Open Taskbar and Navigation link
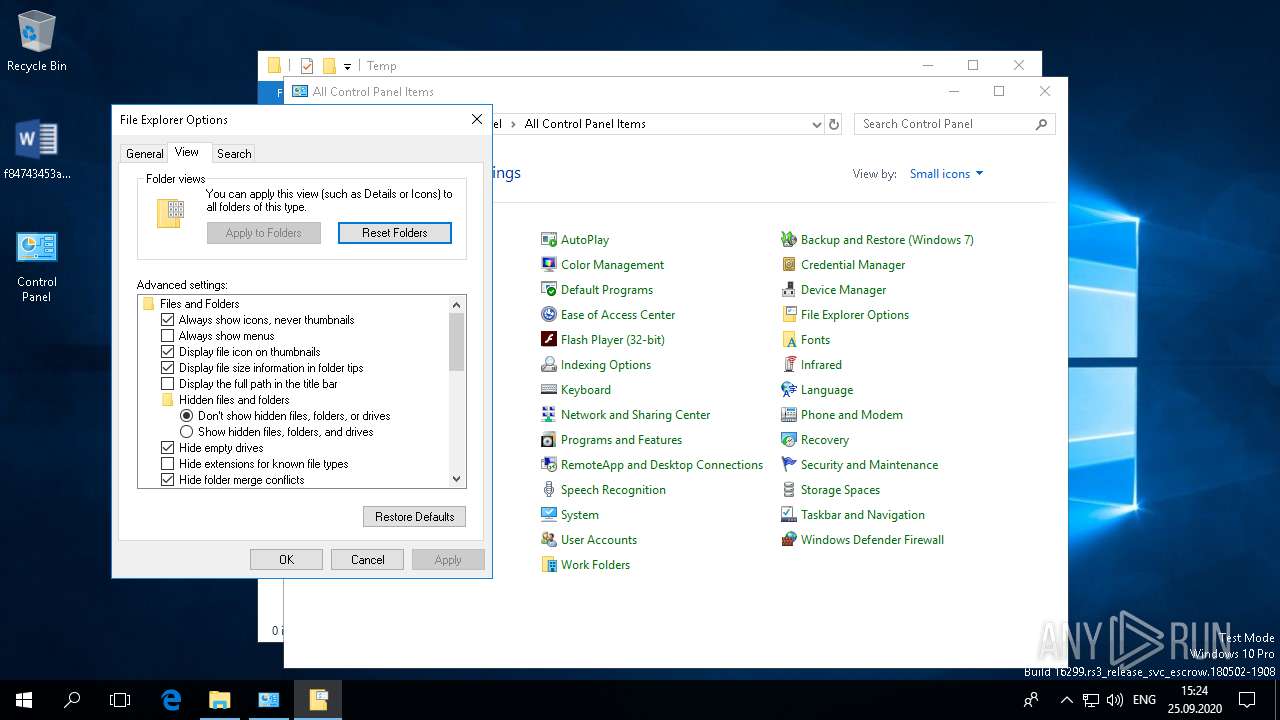 862,515
